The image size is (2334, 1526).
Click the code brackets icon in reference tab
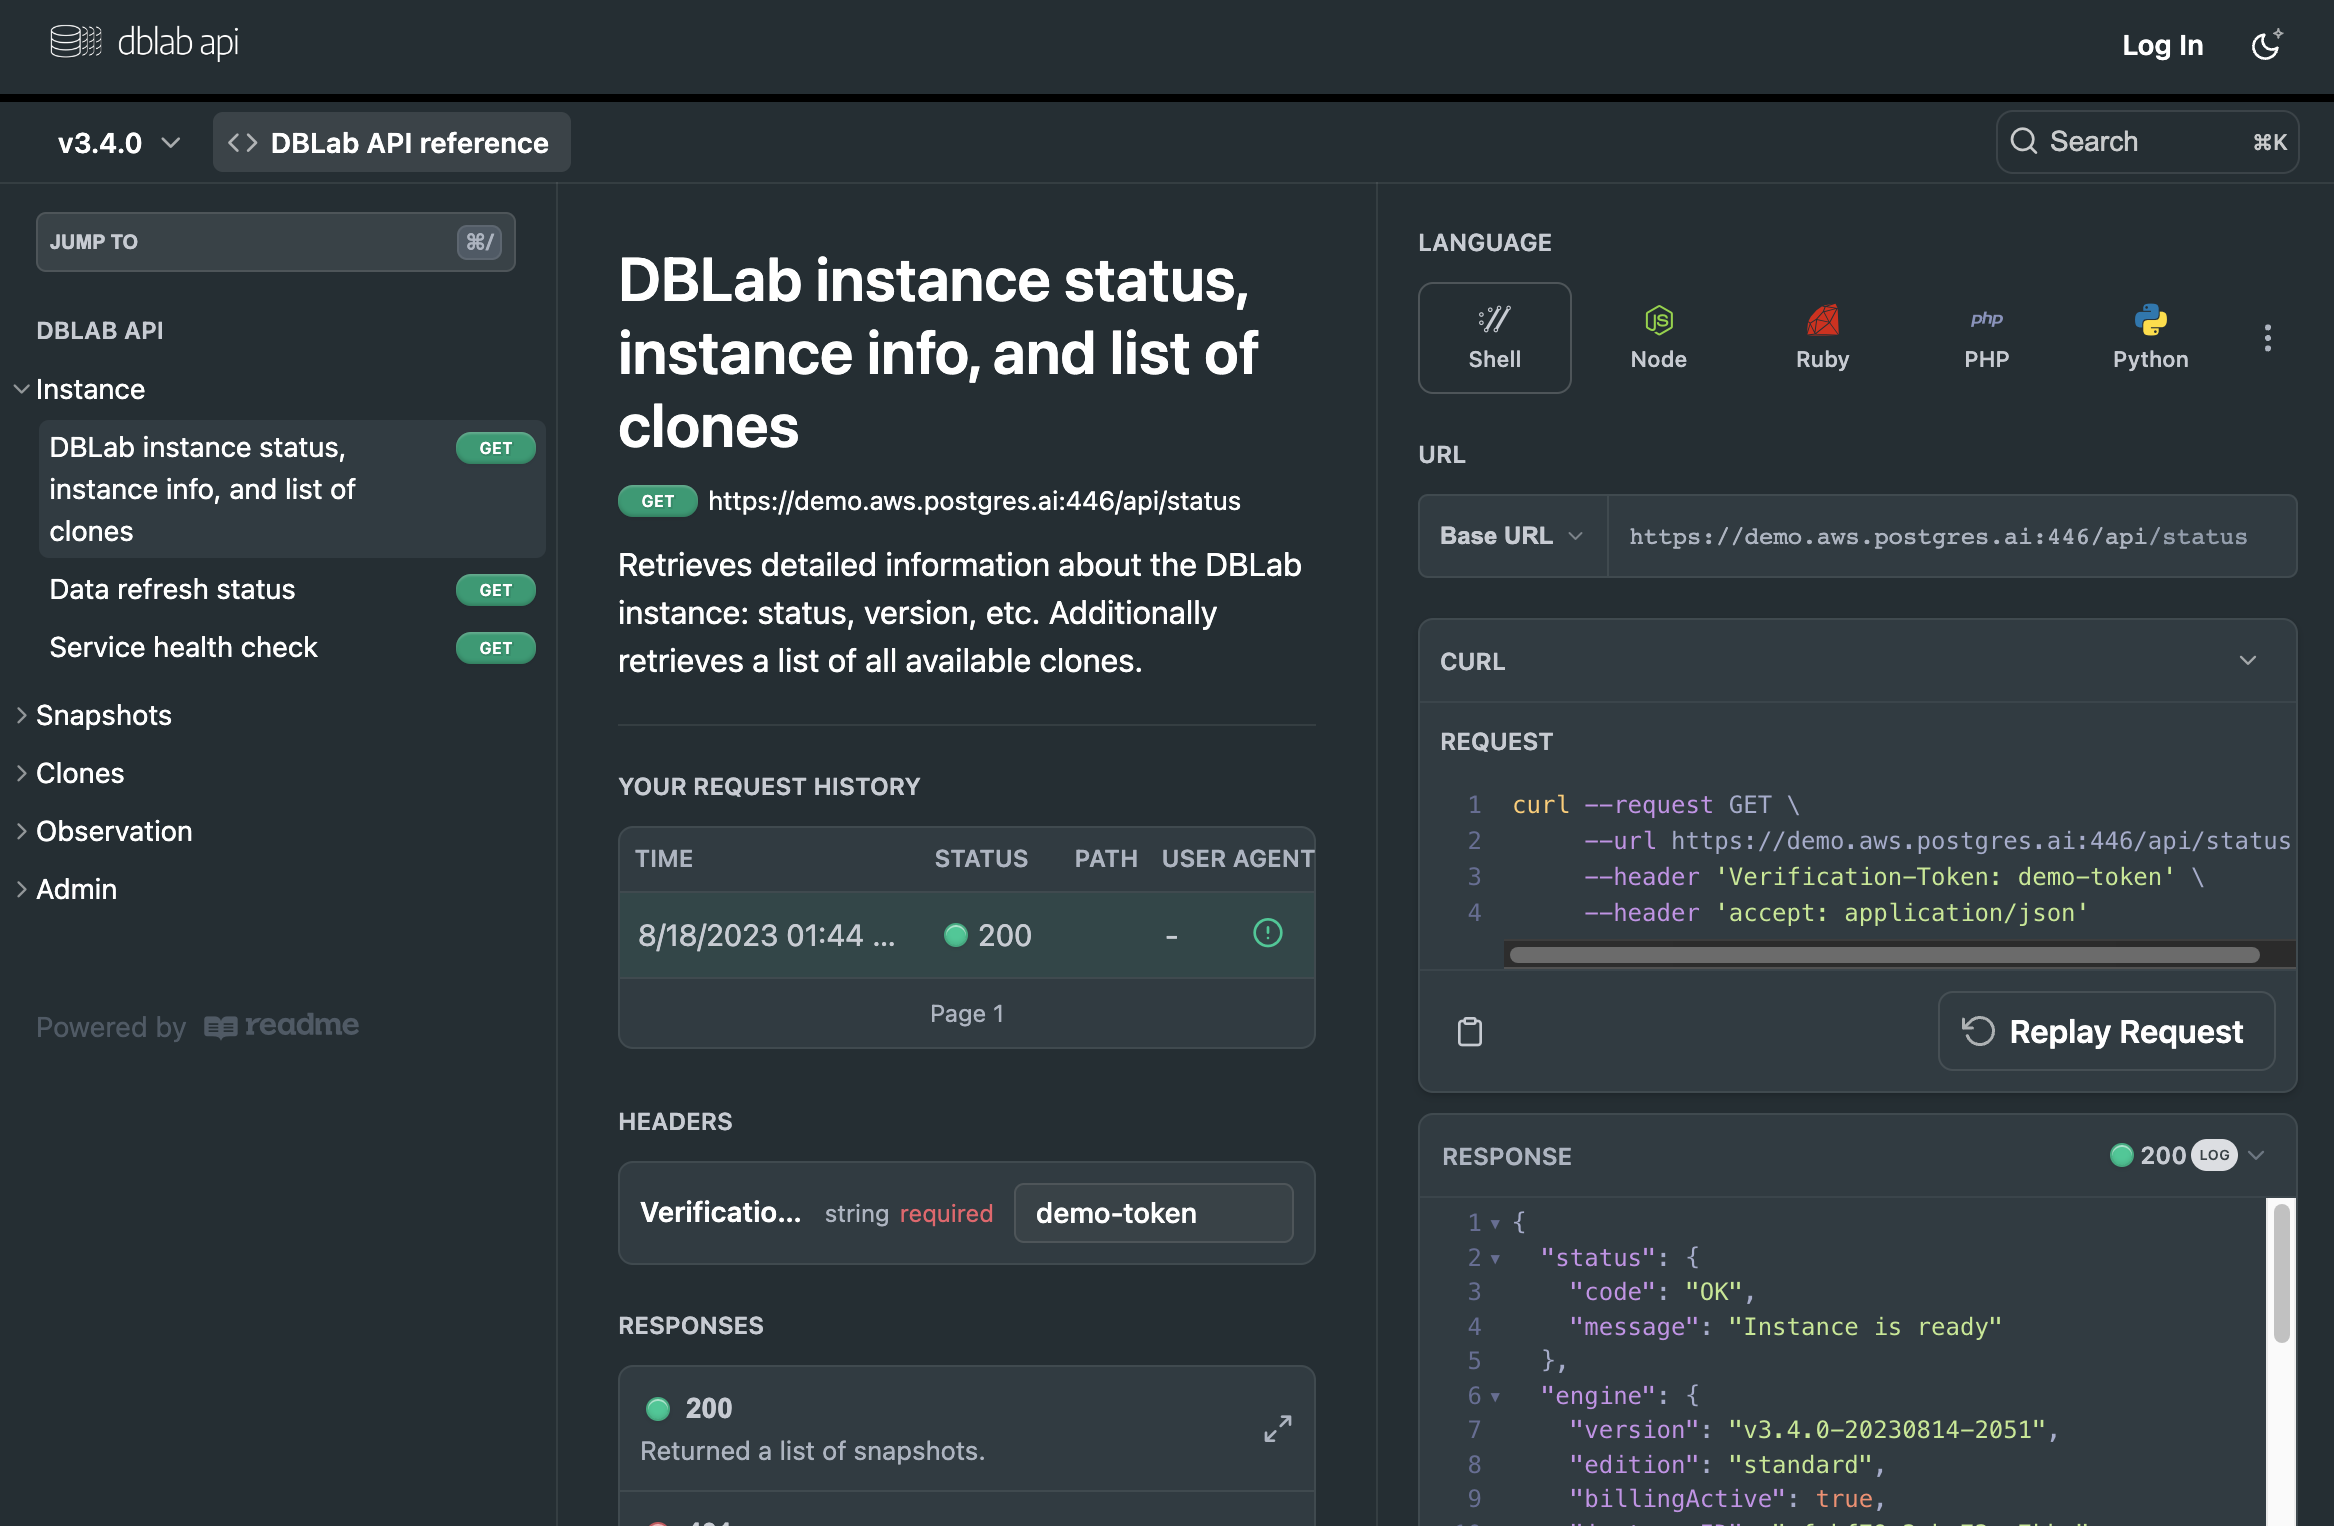pyautogui.click(x=243, y=142)
